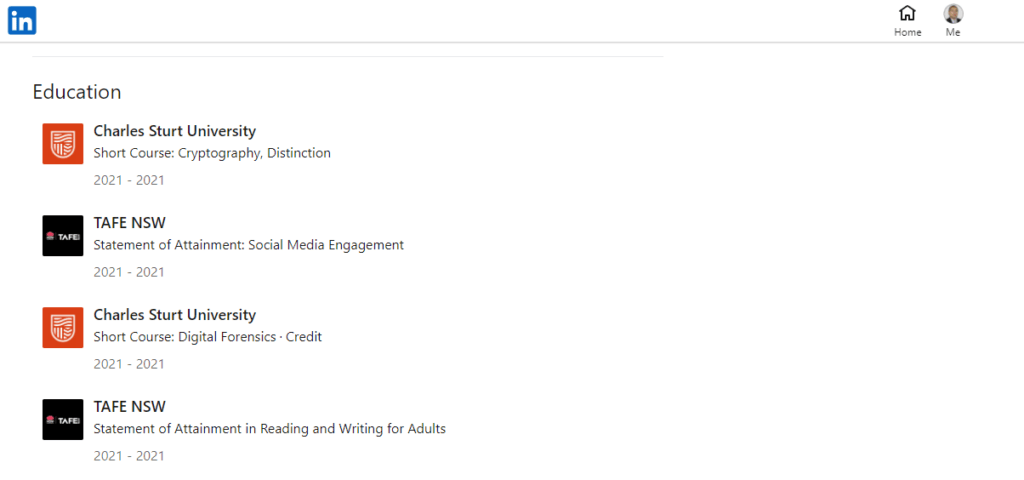
Task: Click first Charles Sturt University logo
Action: pos(63,144)
